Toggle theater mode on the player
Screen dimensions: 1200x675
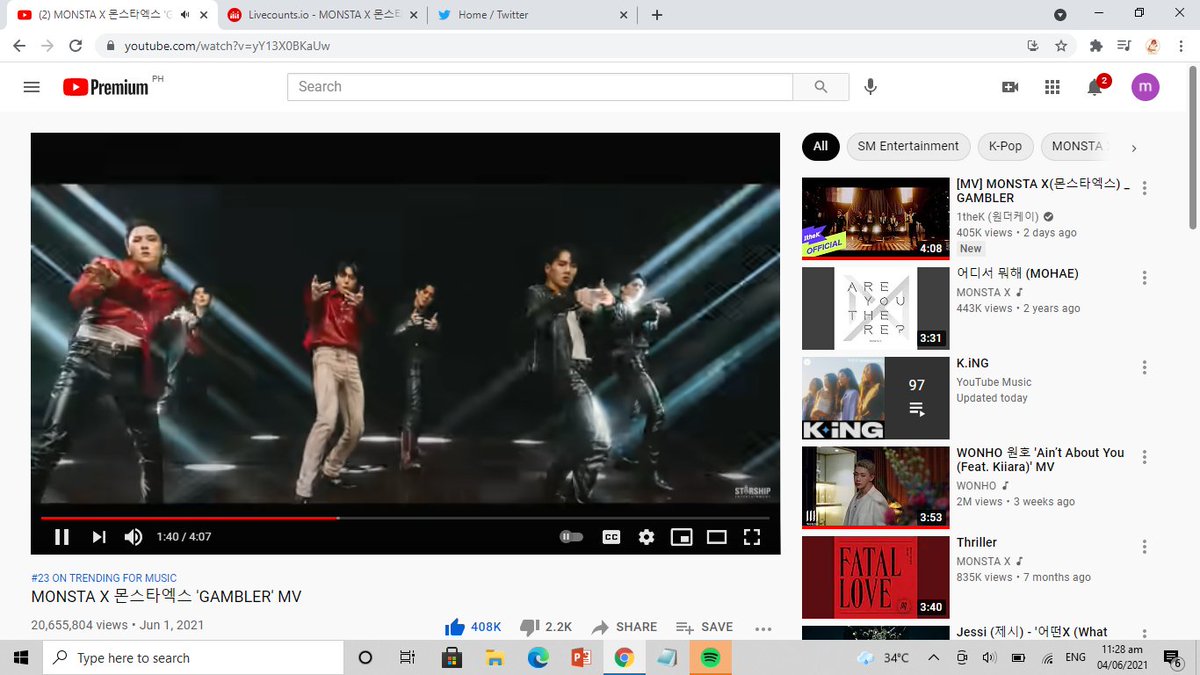717,537
